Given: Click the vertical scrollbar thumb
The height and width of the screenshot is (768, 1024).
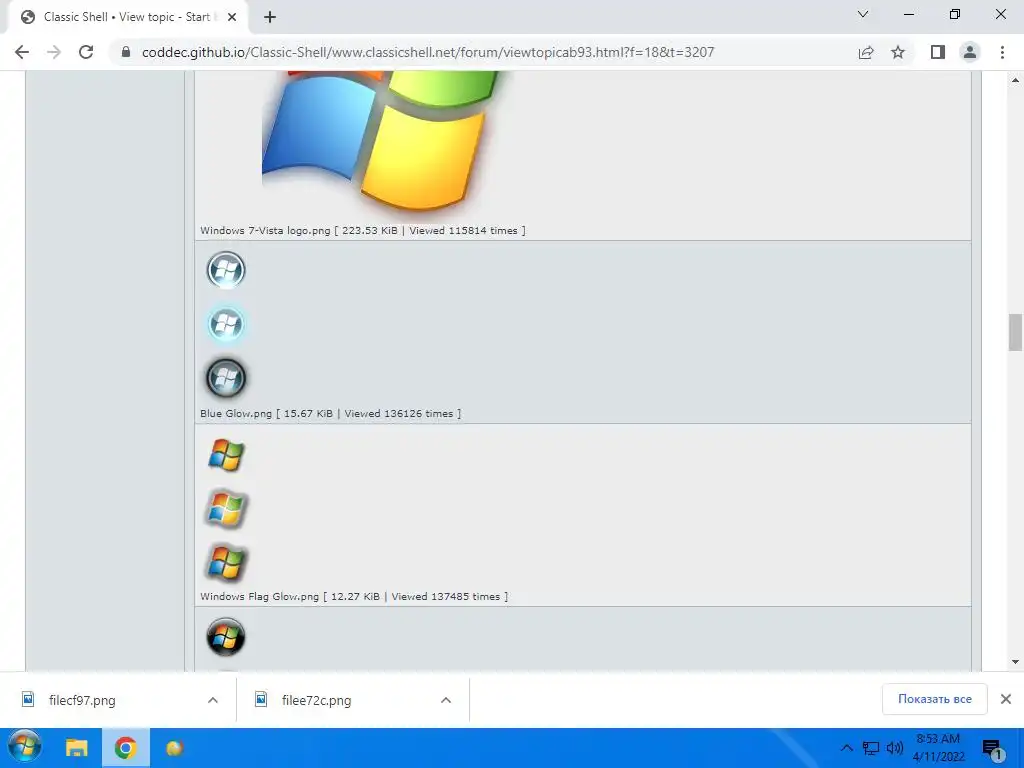Looking at the screenshot, I should point(1015,332).
